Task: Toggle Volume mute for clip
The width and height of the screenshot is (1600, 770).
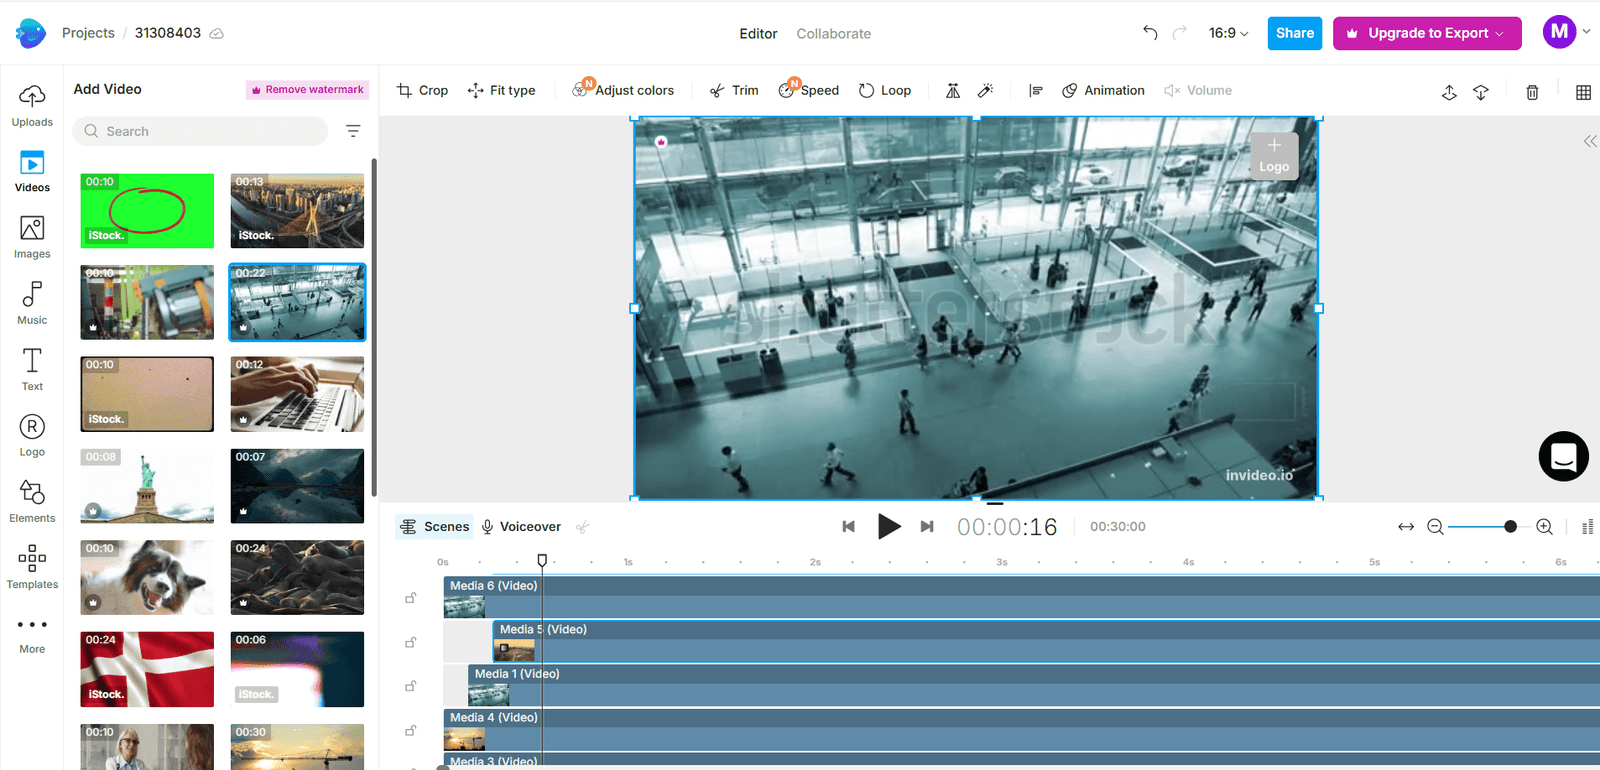Action: [x=1198, y=90]
